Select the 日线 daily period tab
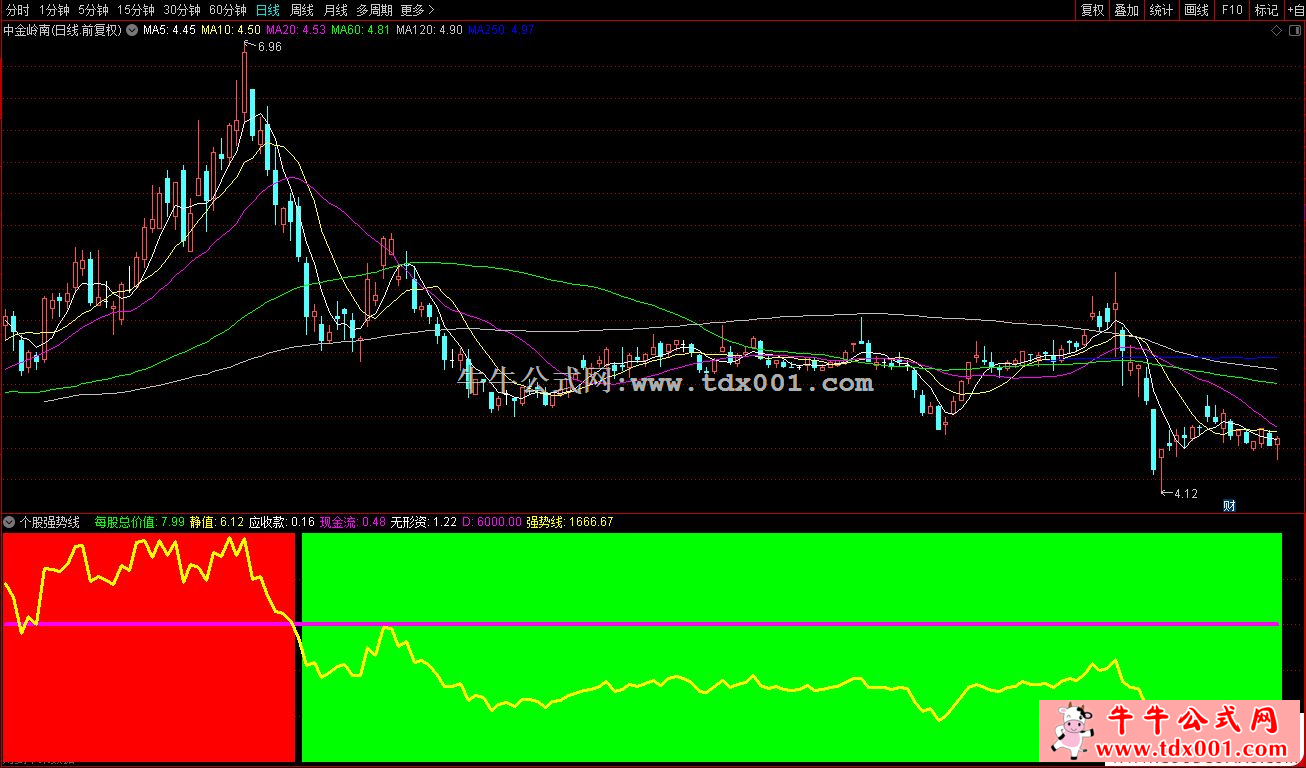This screenshot has height=768, width=1306. (x=268, y=10)
